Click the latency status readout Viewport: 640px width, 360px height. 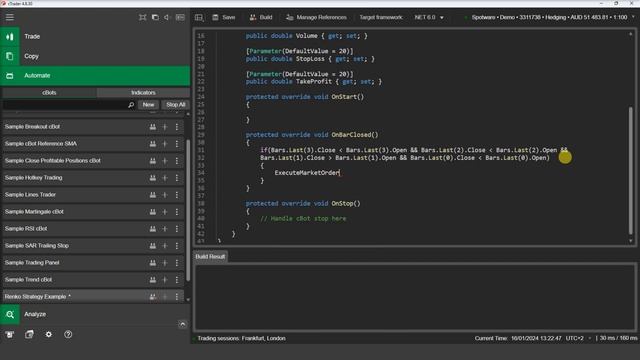coord(618,338)
